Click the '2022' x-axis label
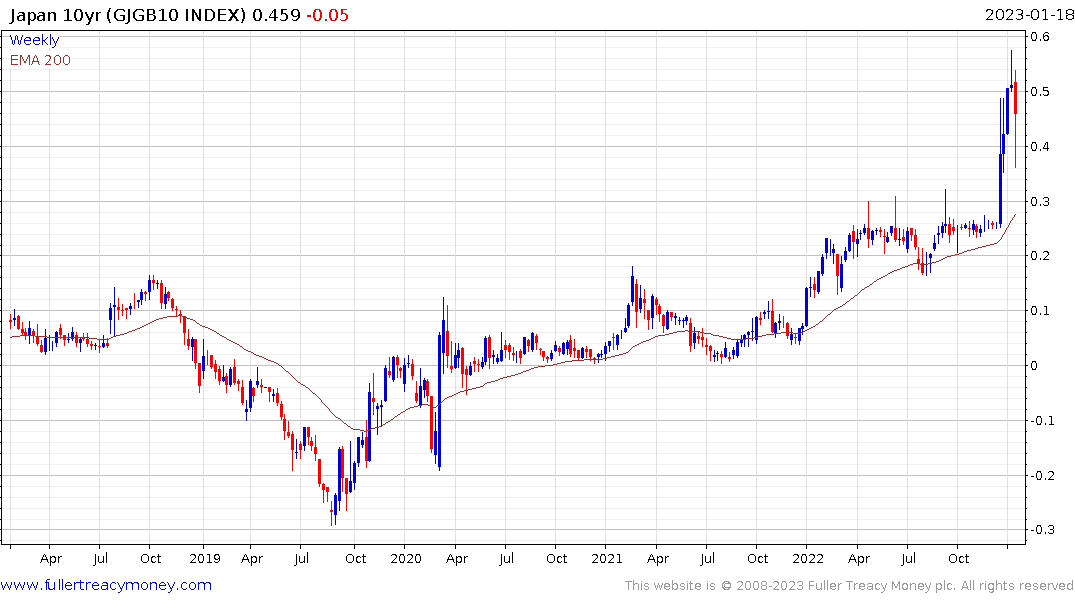1075x600 pixels. coord(808,558)
